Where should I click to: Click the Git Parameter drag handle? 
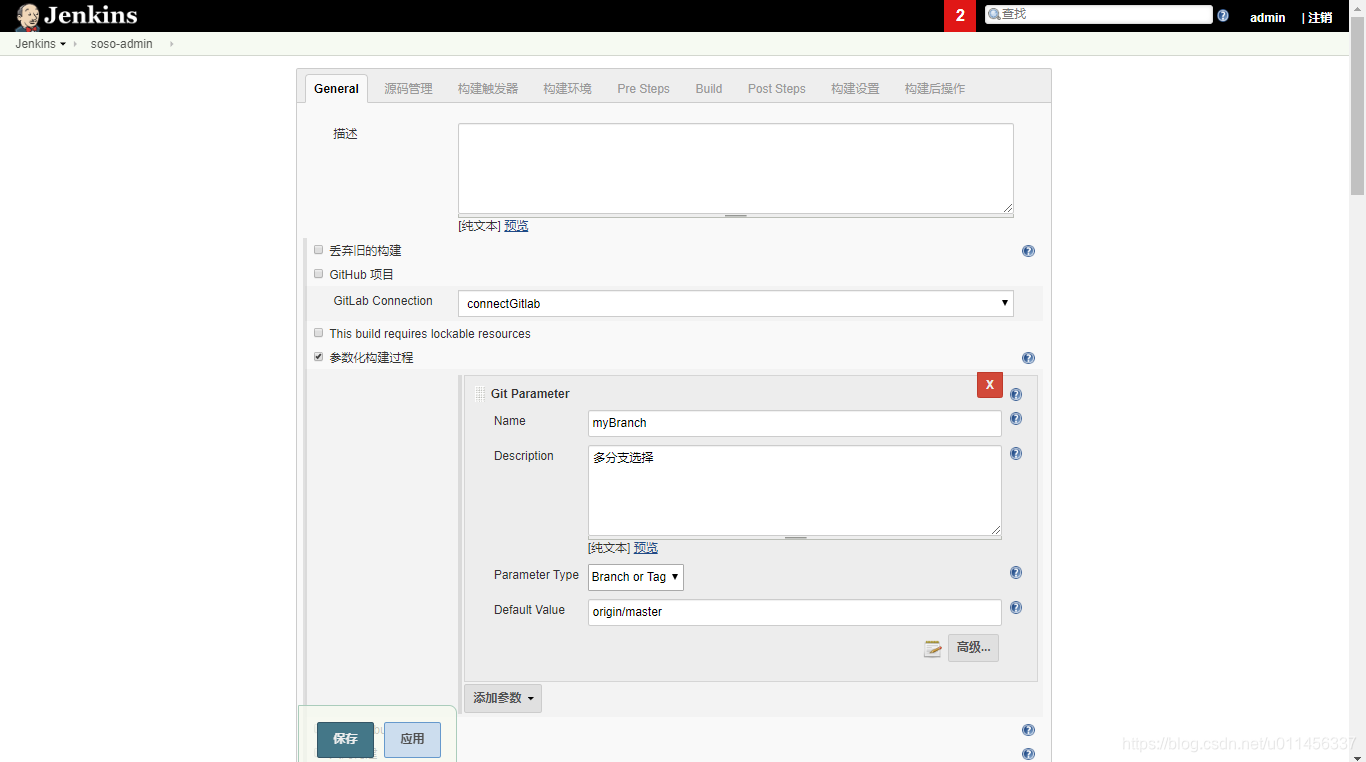480,394
